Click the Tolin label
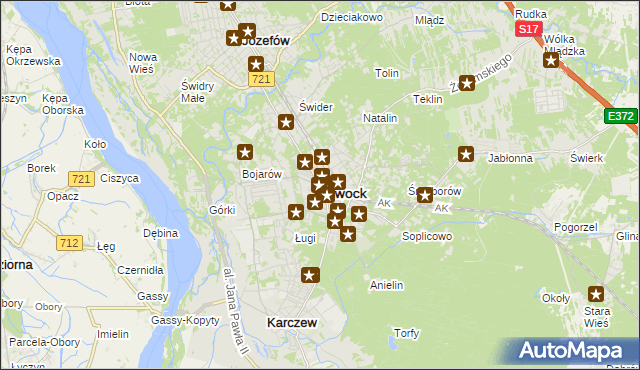 click(x=387, y=73)
